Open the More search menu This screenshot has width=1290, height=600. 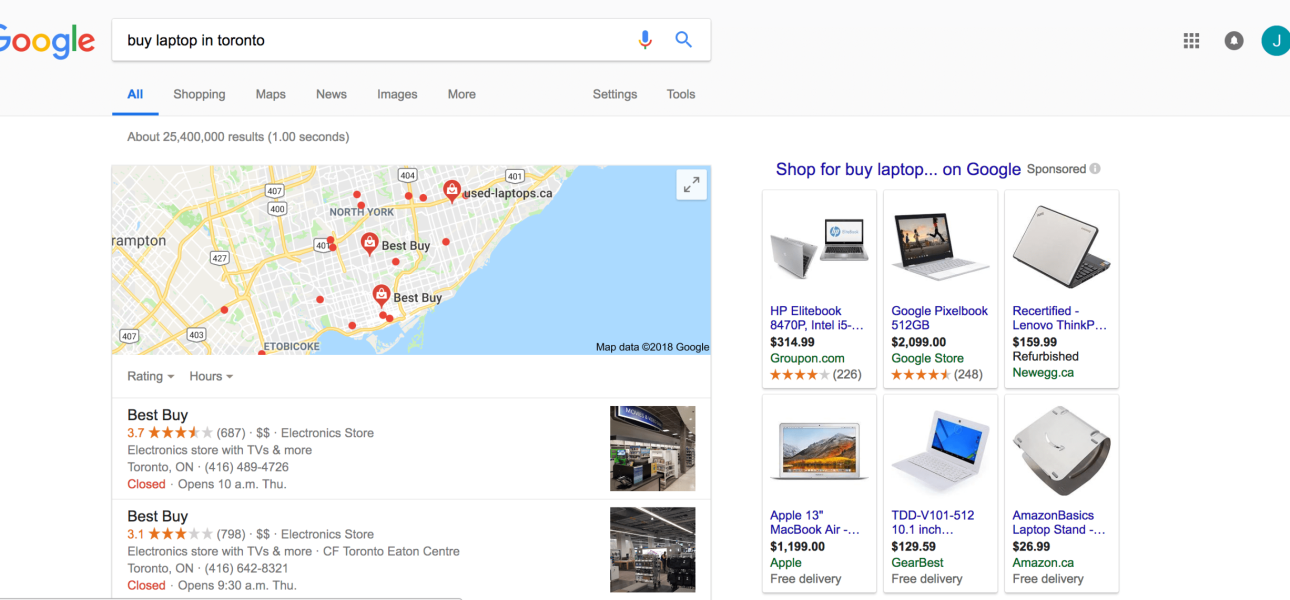(x=461, y=94)
